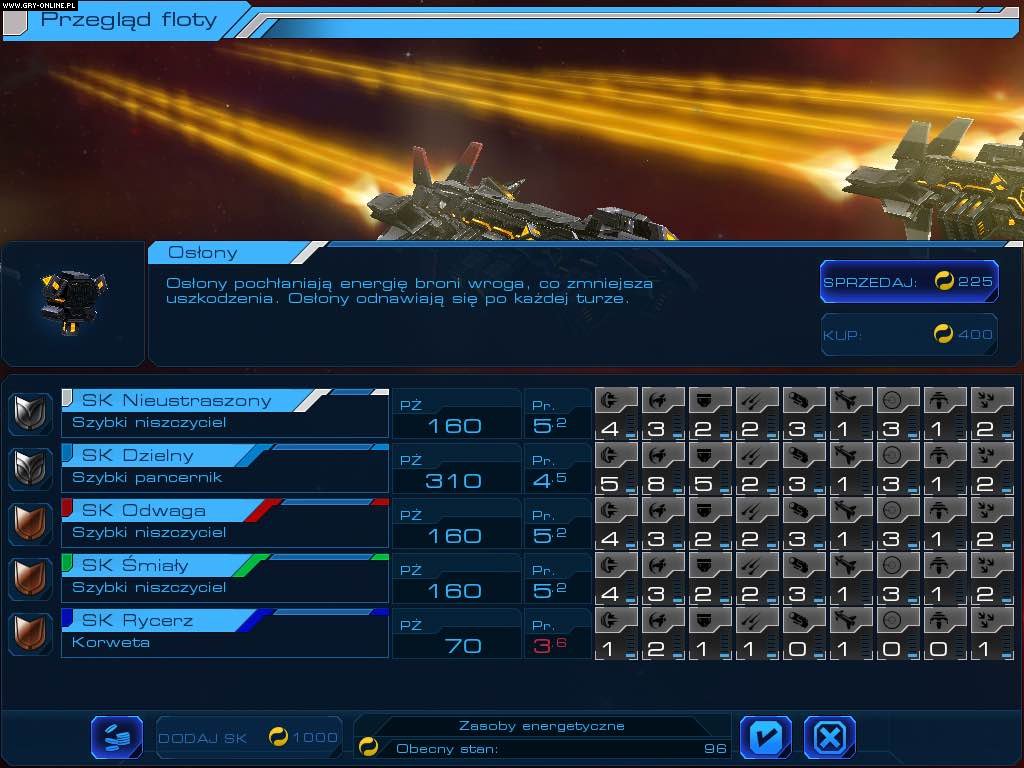Click the silver badge beside SK Dzielny
1024x768 pixels.
click(30, 468)
